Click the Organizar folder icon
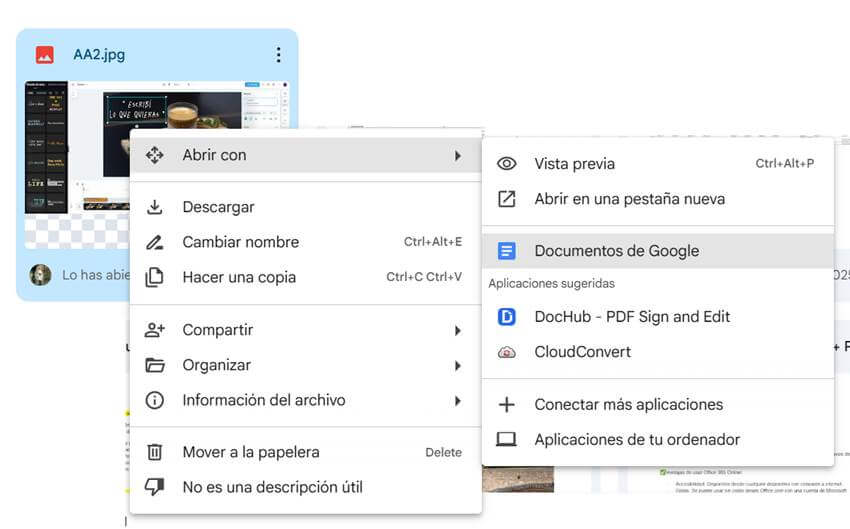This screenshot has width=850, height=529. coord(154,365)
